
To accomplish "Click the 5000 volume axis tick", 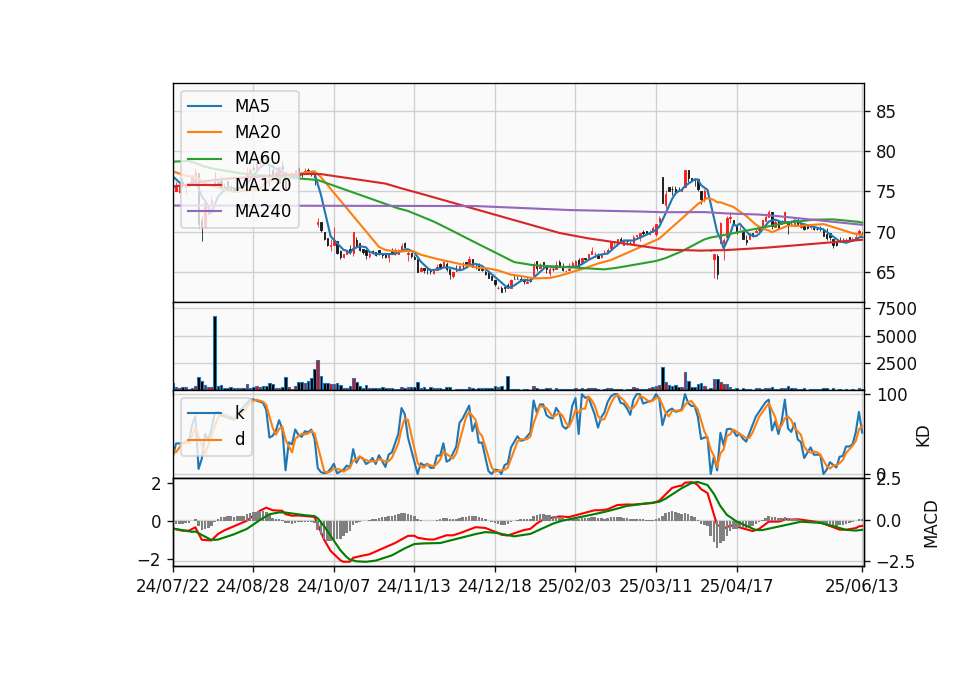I will pyautogui.click(x=896, y=337).
